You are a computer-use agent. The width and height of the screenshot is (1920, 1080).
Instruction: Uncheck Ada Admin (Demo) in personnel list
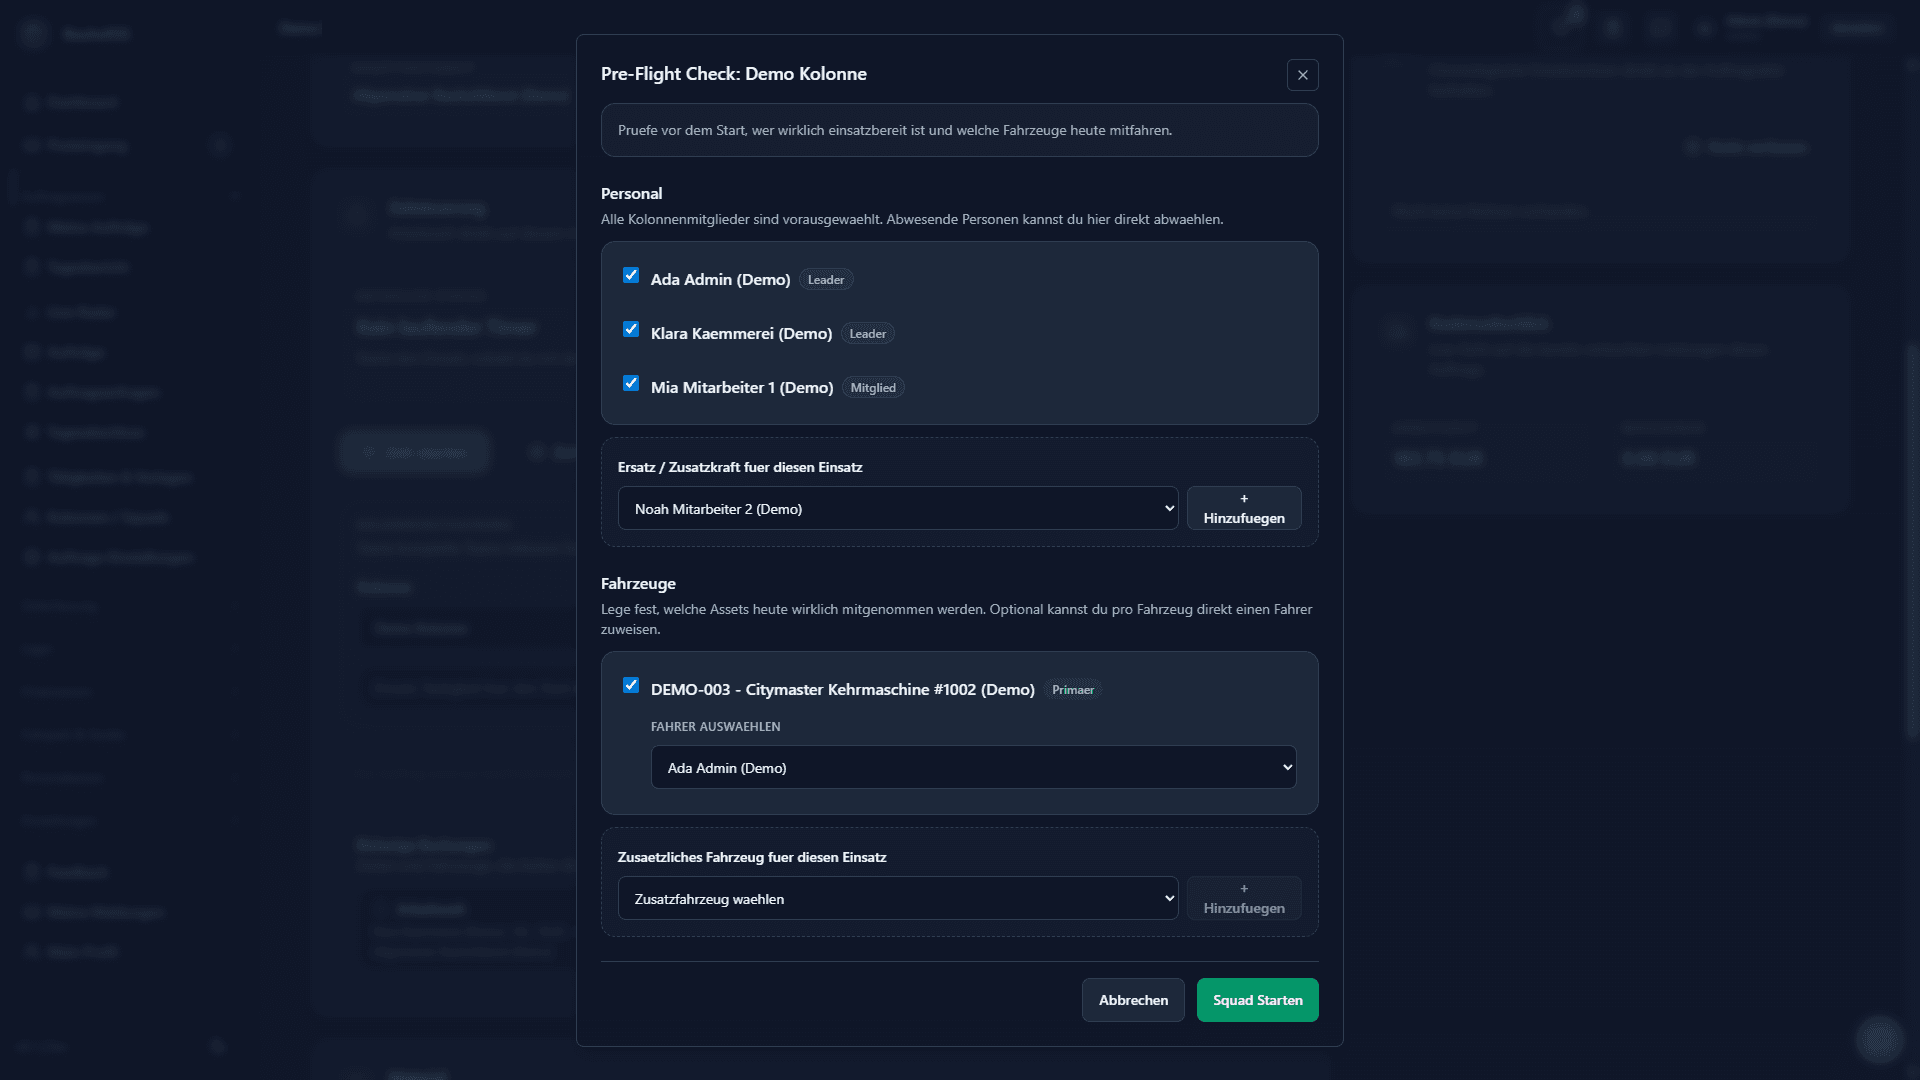click(631, 275)
